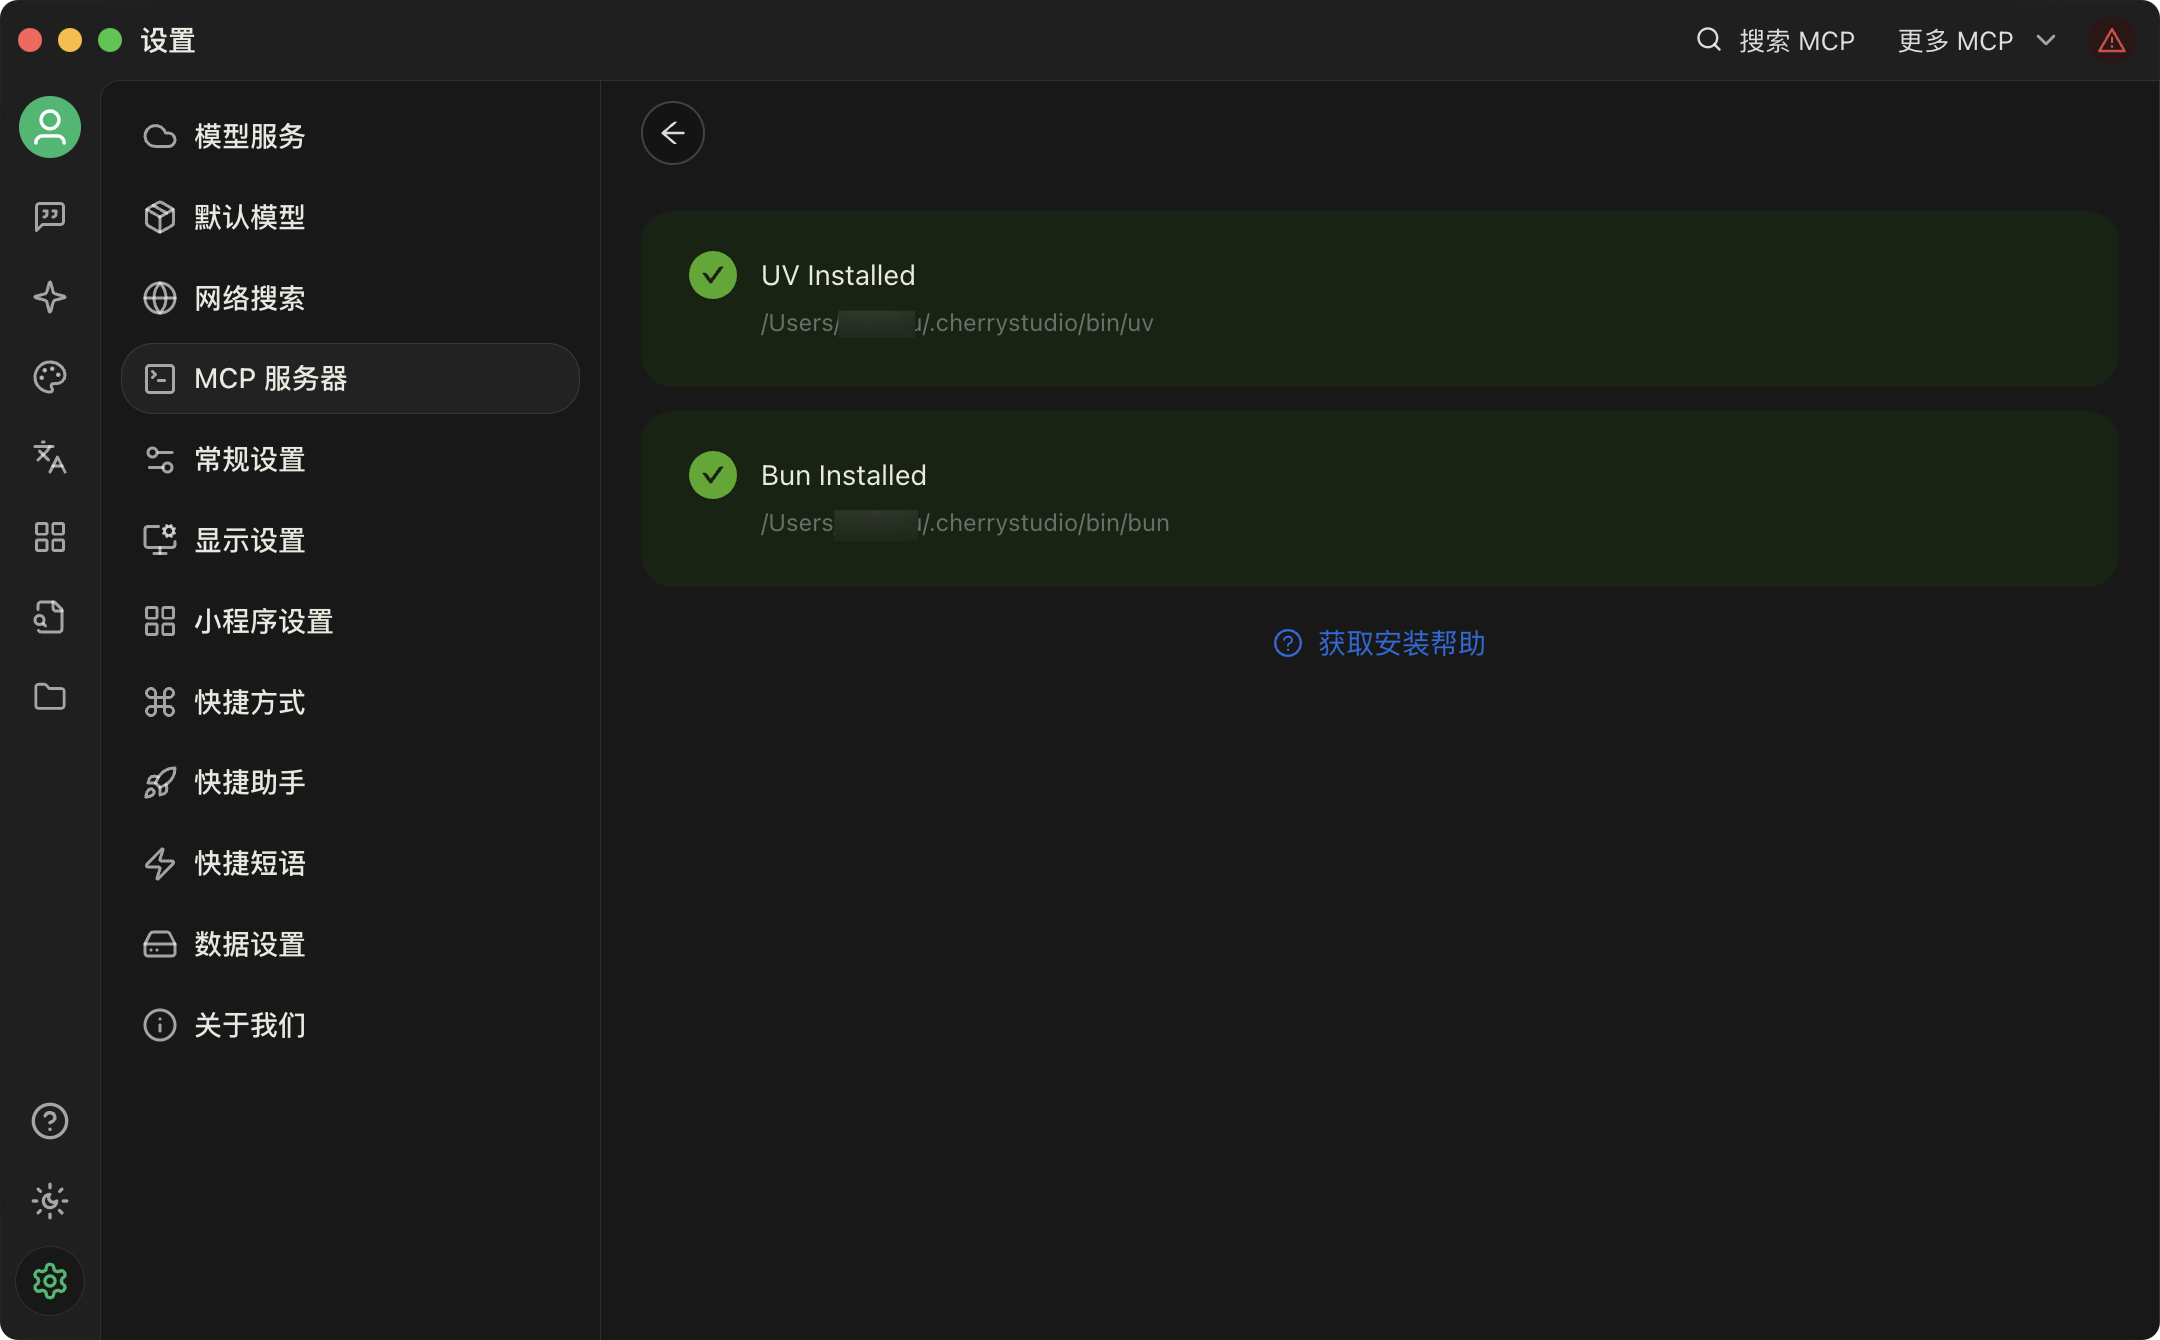Click the back arrow button
2160x1340 pixels.
click(x=672, y=133)
